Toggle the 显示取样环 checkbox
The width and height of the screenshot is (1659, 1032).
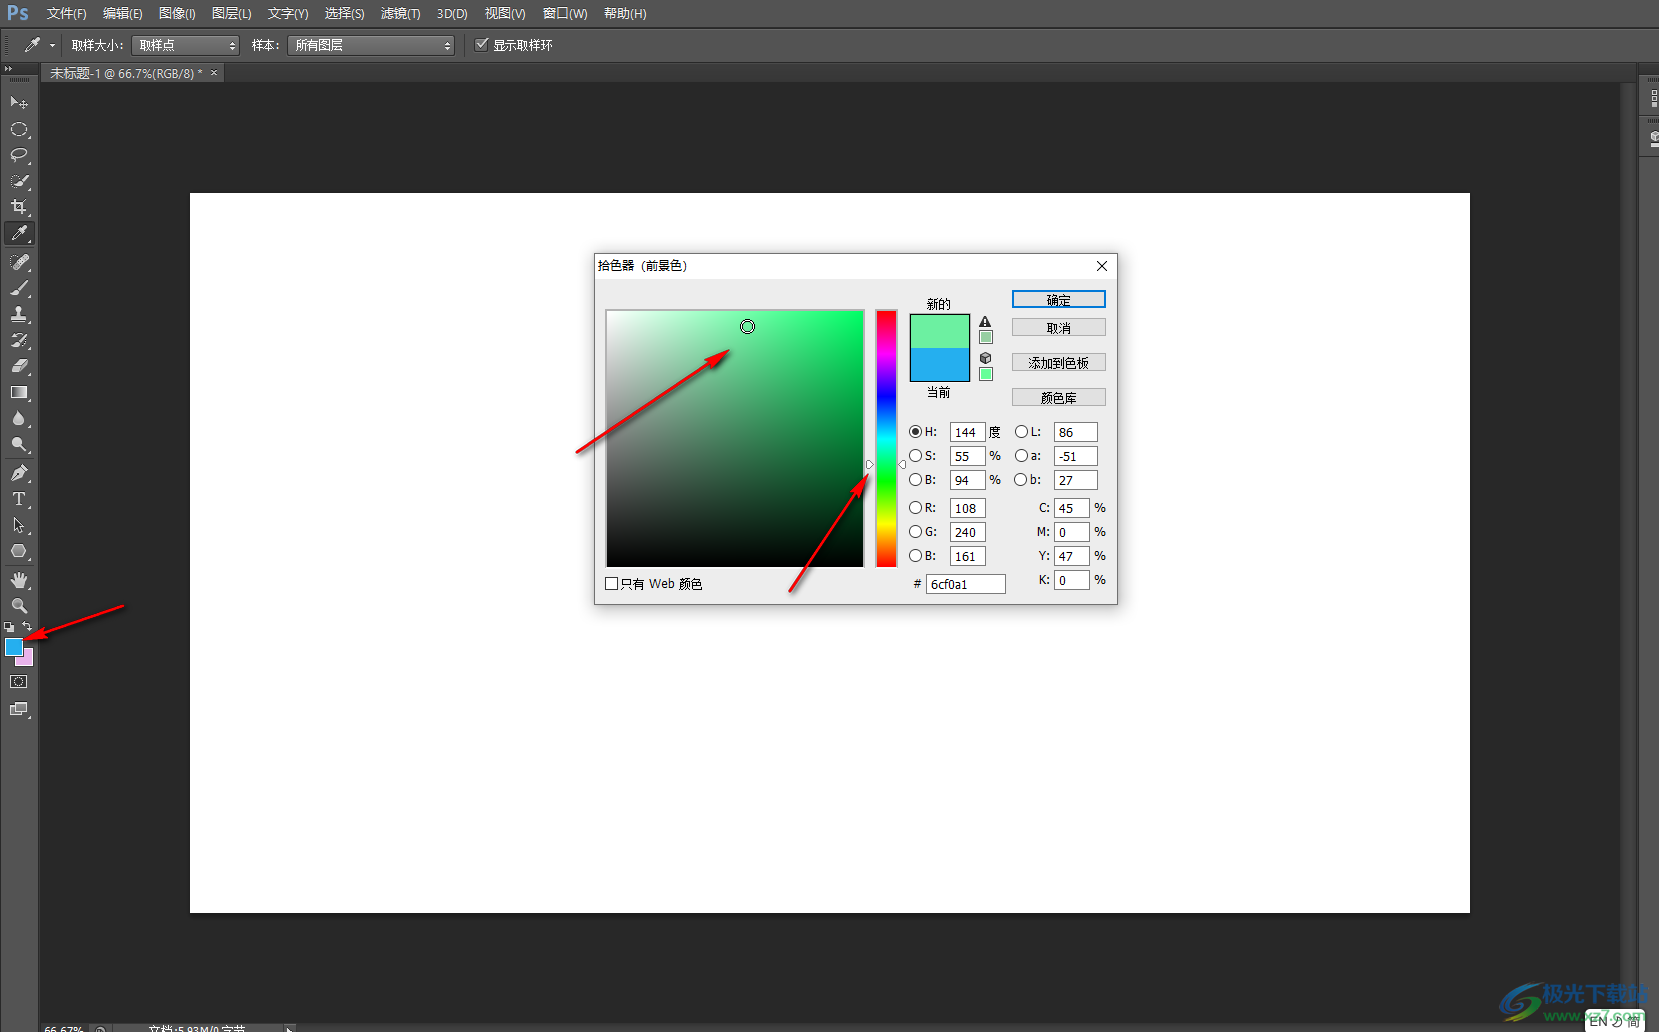(482, 45)
